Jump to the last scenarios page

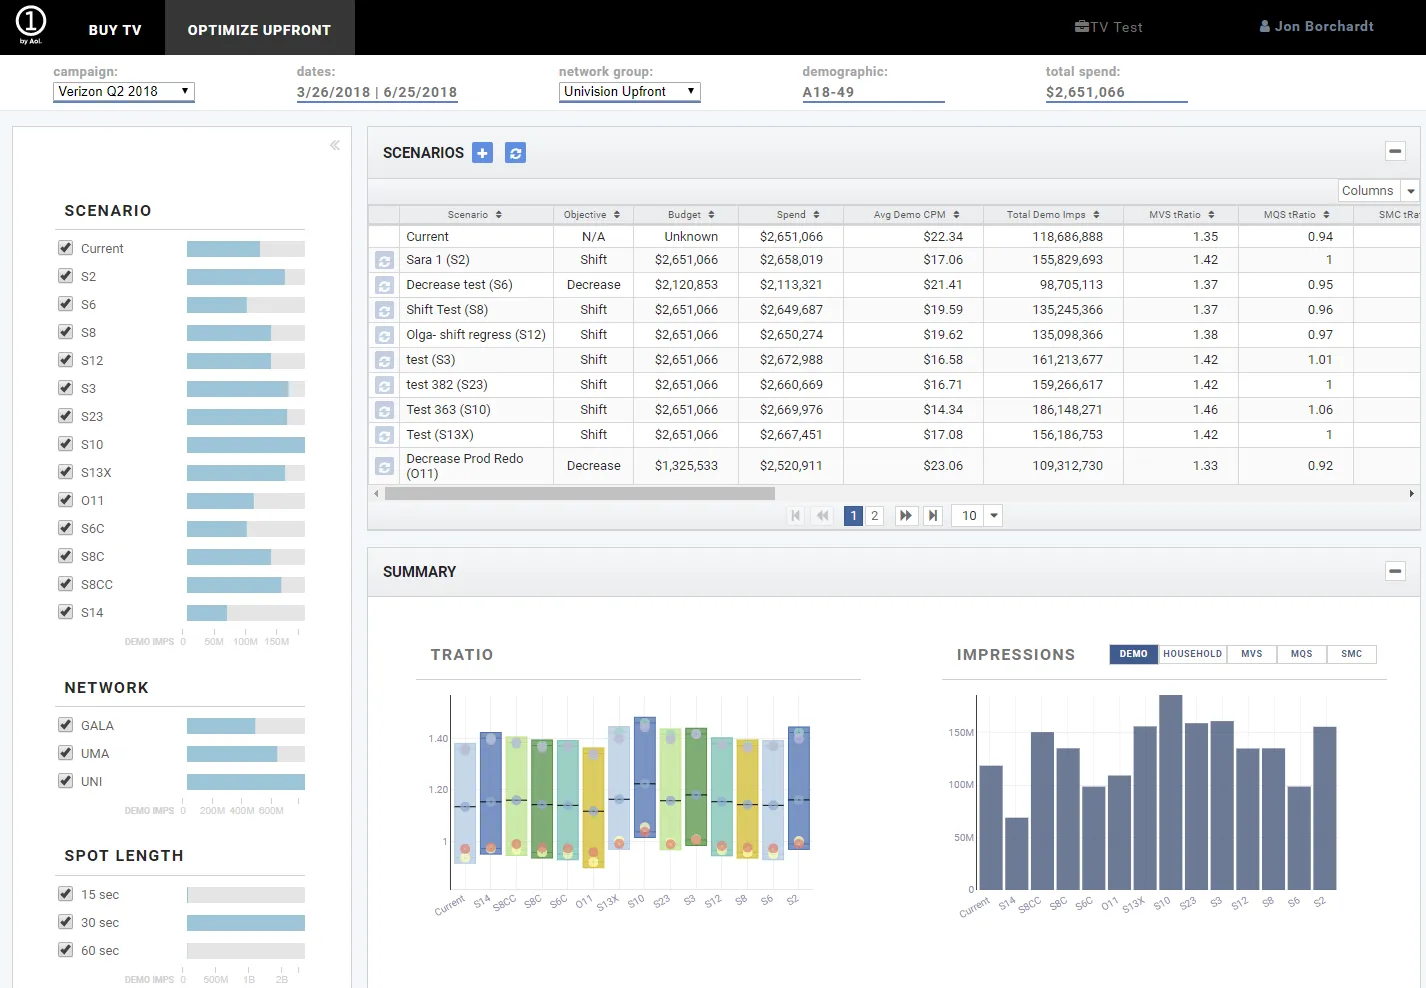932,516
